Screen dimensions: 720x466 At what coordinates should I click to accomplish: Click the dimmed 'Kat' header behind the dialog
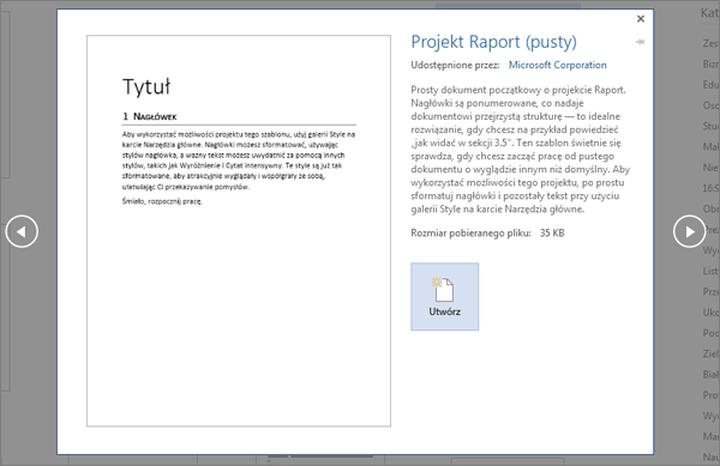[x=708, y=13]
